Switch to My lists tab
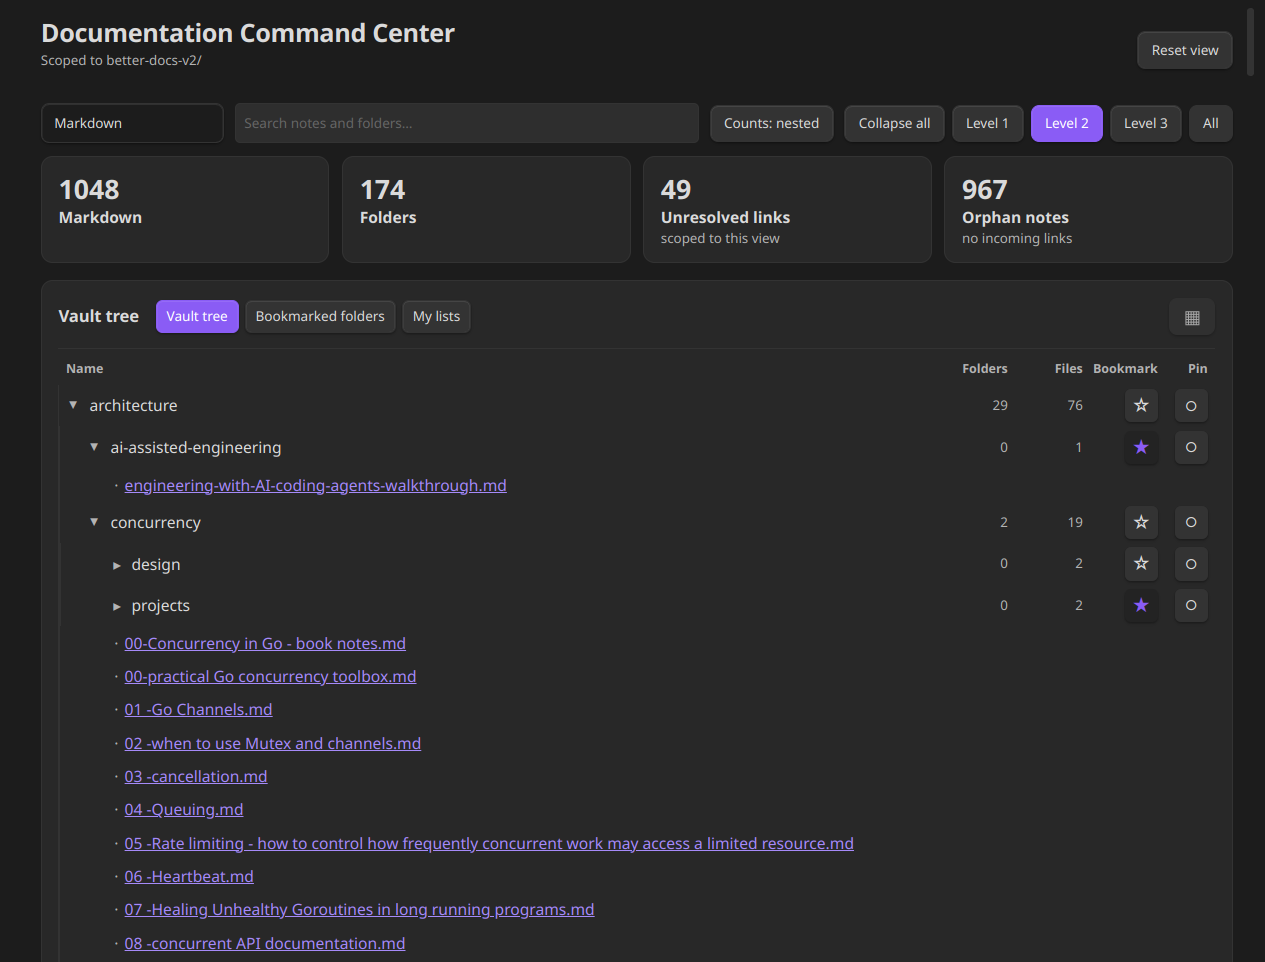 tap(436, 316)
